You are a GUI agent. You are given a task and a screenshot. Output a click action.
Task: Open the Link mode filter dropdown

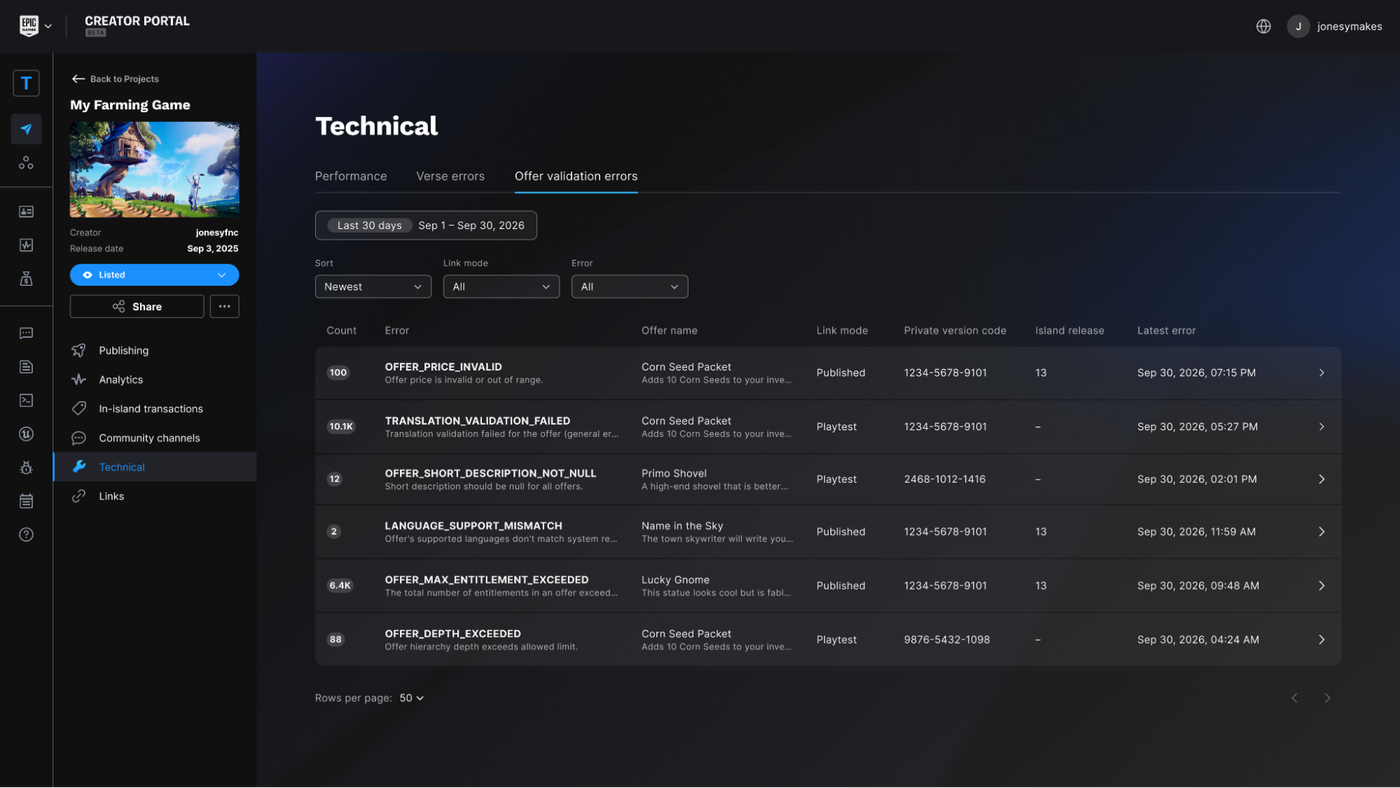point(501,287)
